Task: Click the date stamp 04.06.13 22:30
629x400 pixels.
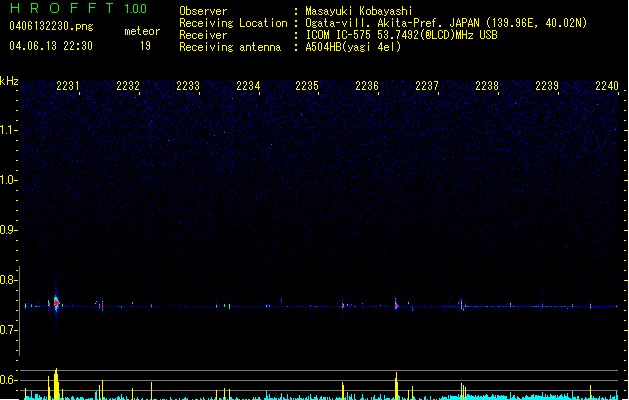Action: click(51, 46)
